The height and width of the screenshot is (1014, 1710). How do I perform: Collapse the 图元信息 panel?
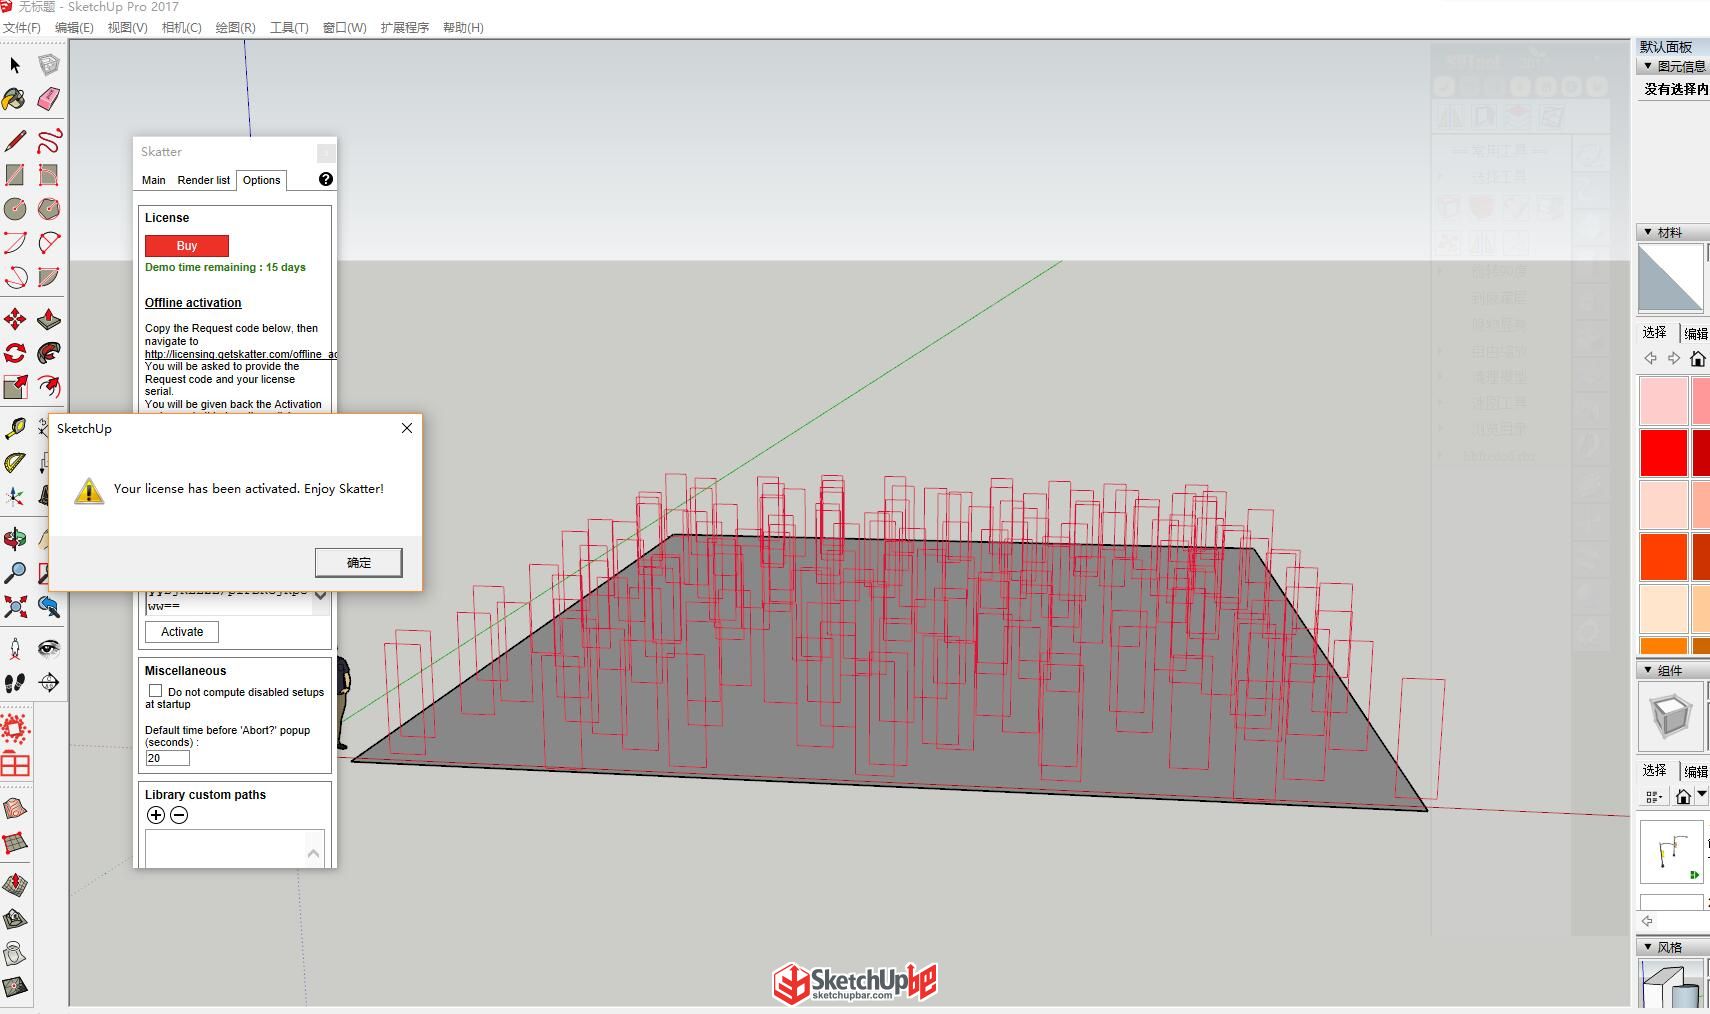1648,66
